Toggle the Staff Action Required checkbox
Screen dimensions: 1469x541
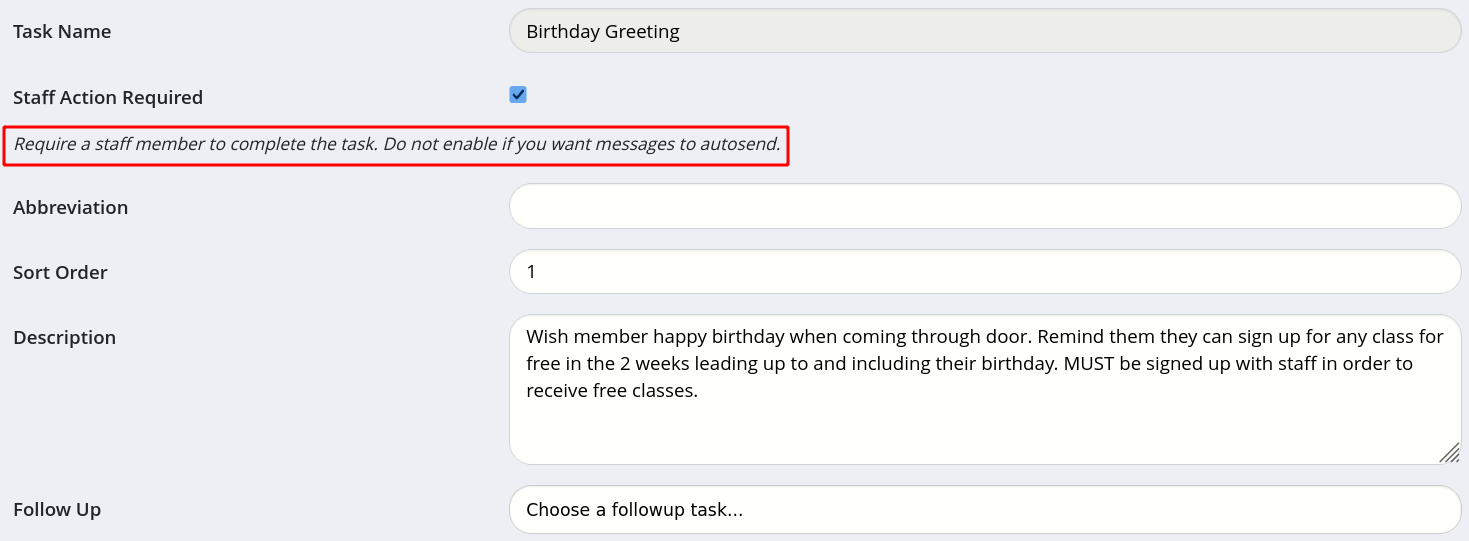[518, 95]
